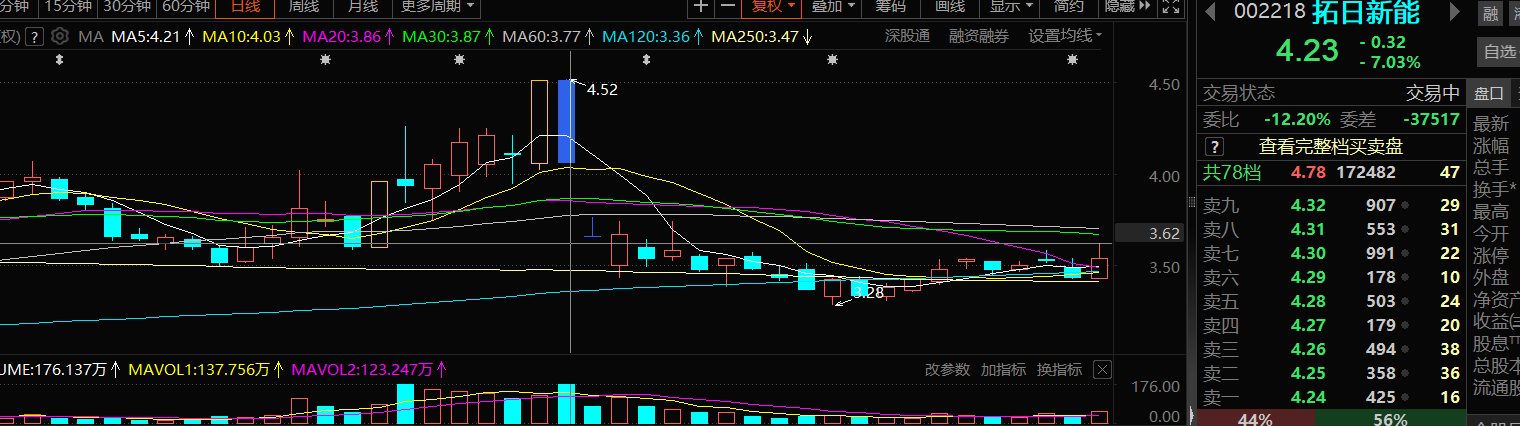Toggle MA60 line indicator

[x=549, y=37]
